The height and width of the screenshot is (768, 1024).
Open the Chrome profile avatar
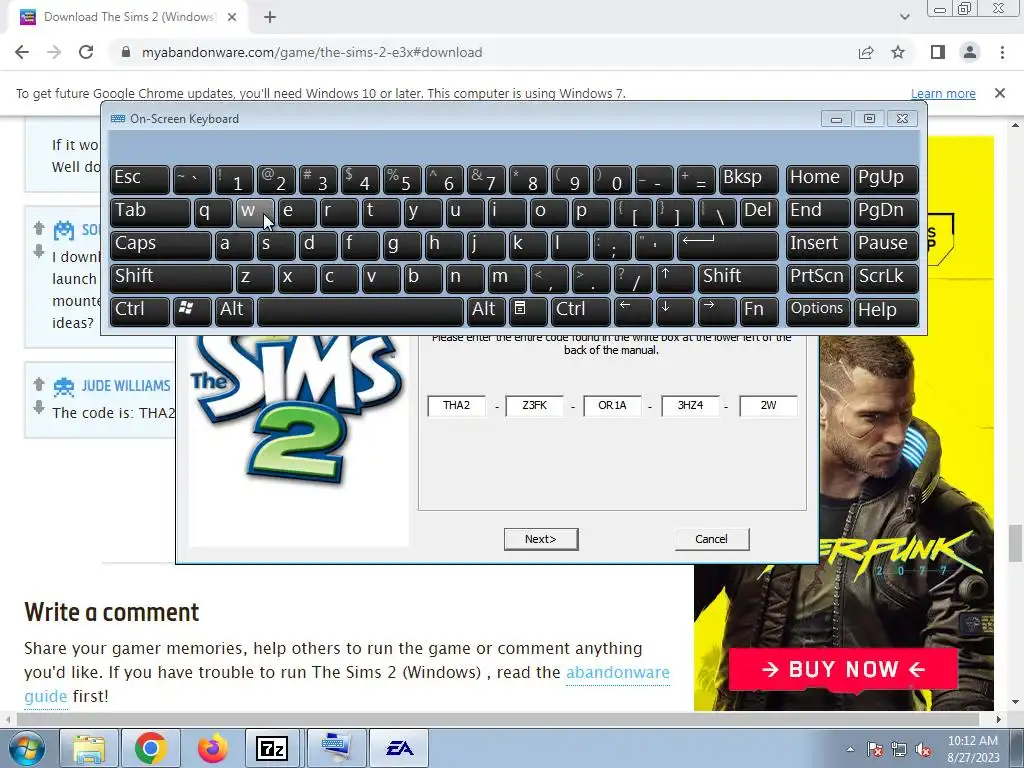click(970, 52)
